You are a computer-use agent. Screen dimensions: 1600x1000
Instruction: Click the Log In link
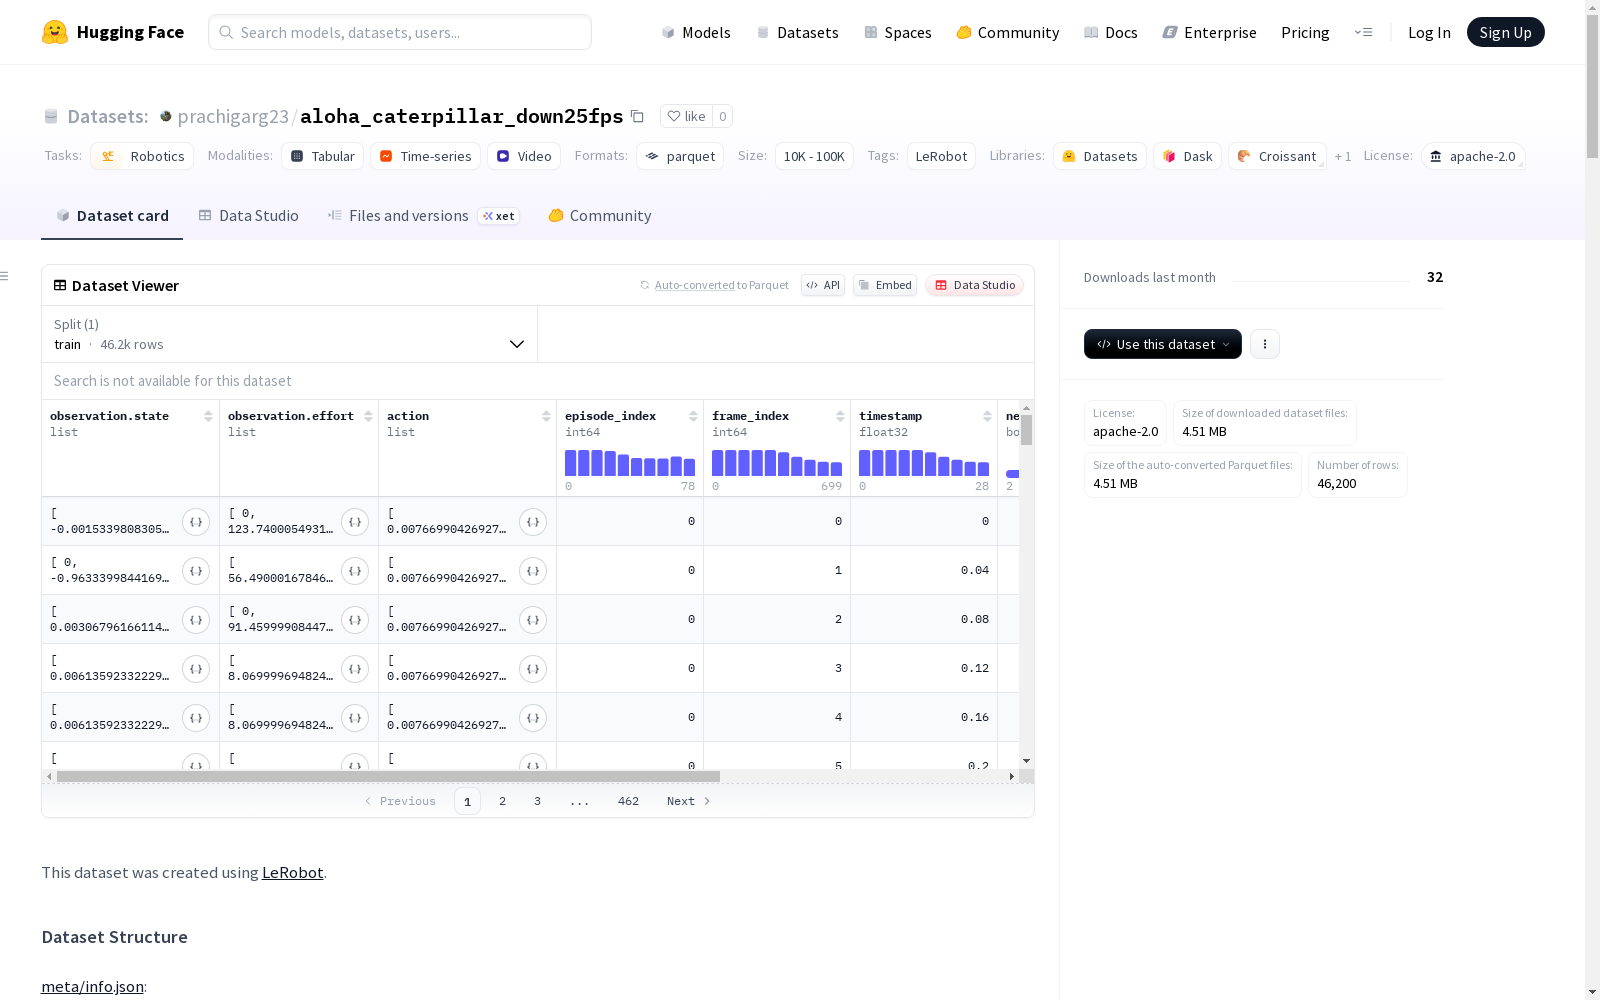point(1429,32)
